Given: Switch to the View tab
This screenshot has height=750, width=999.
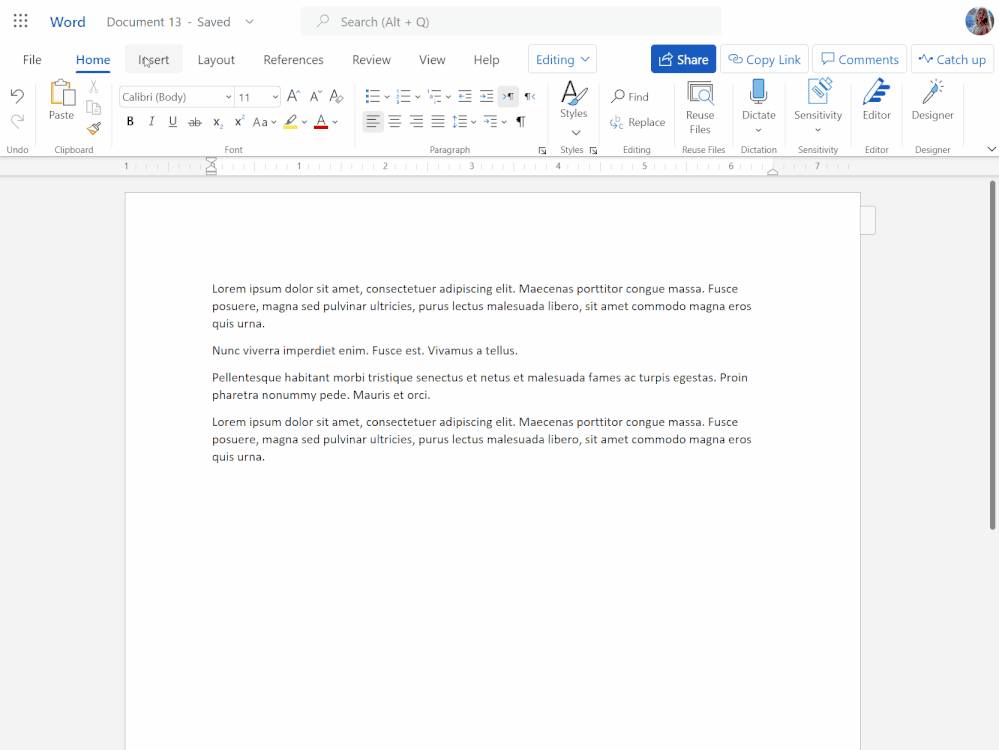Looking at the screenshot, I should 432,59.
